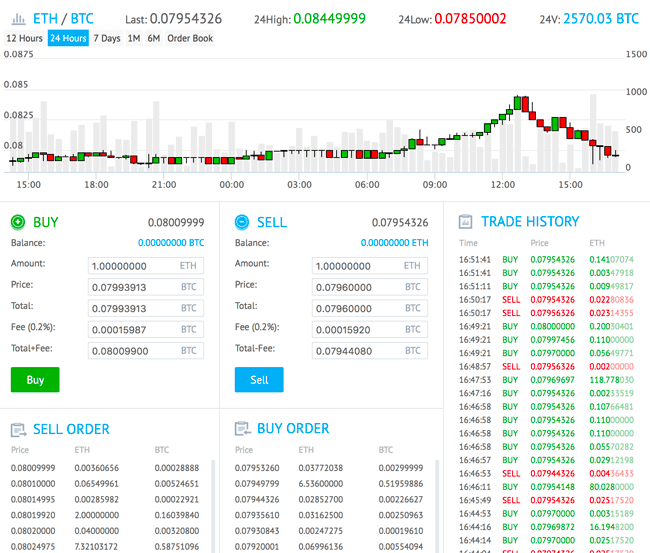Select buy order at price 0.07953260
650x553 pixels.
[329, 468]
